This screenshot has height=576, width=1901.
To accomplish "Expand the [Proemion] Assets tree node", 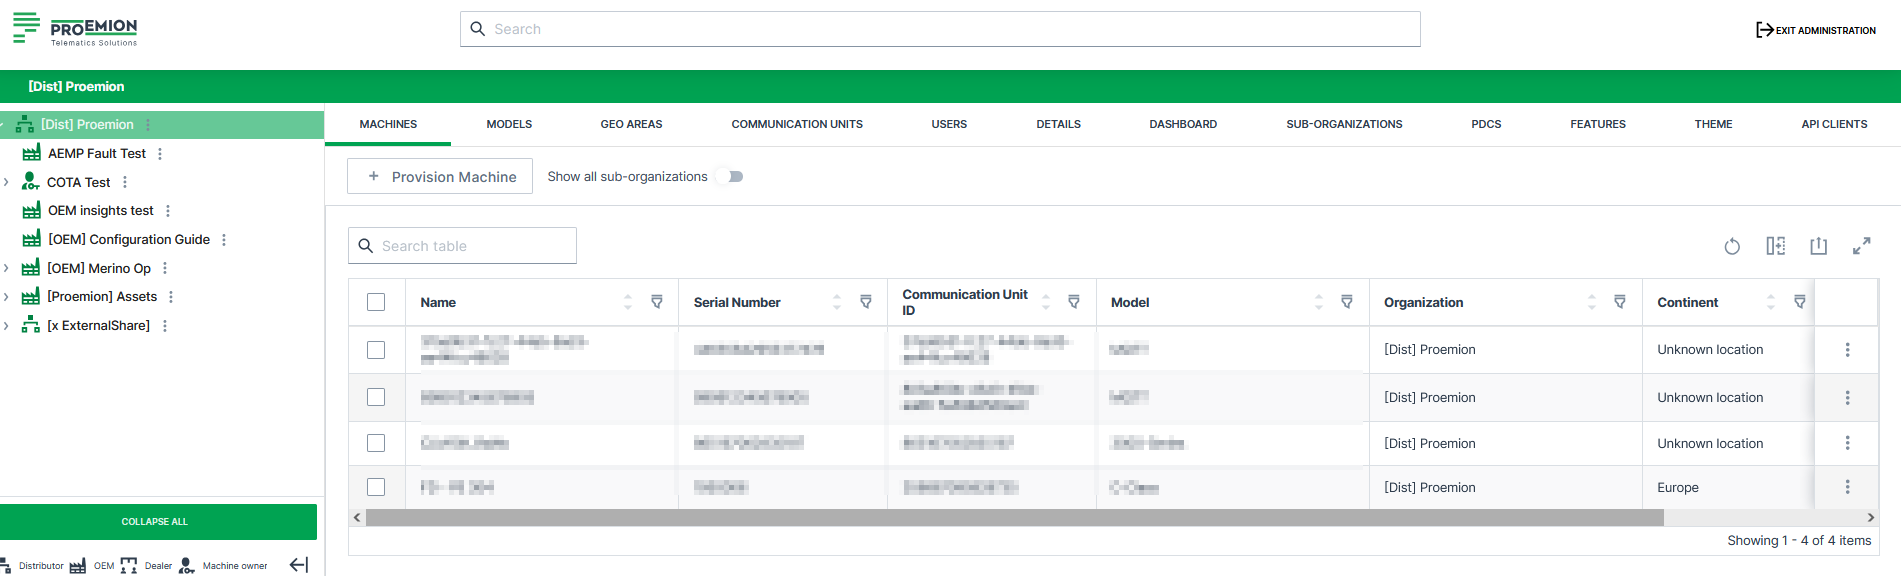I will 7,297.
